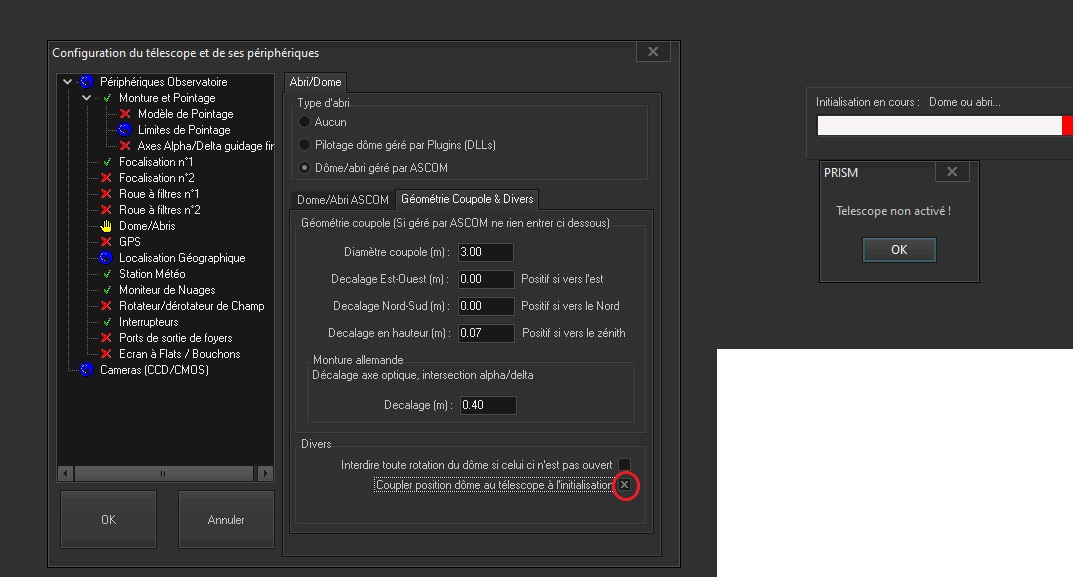This screenshot has width=1085, height=586.
Task: Click the red X icon beside Roue à filtres n°1
Action: tap(107, 194)
